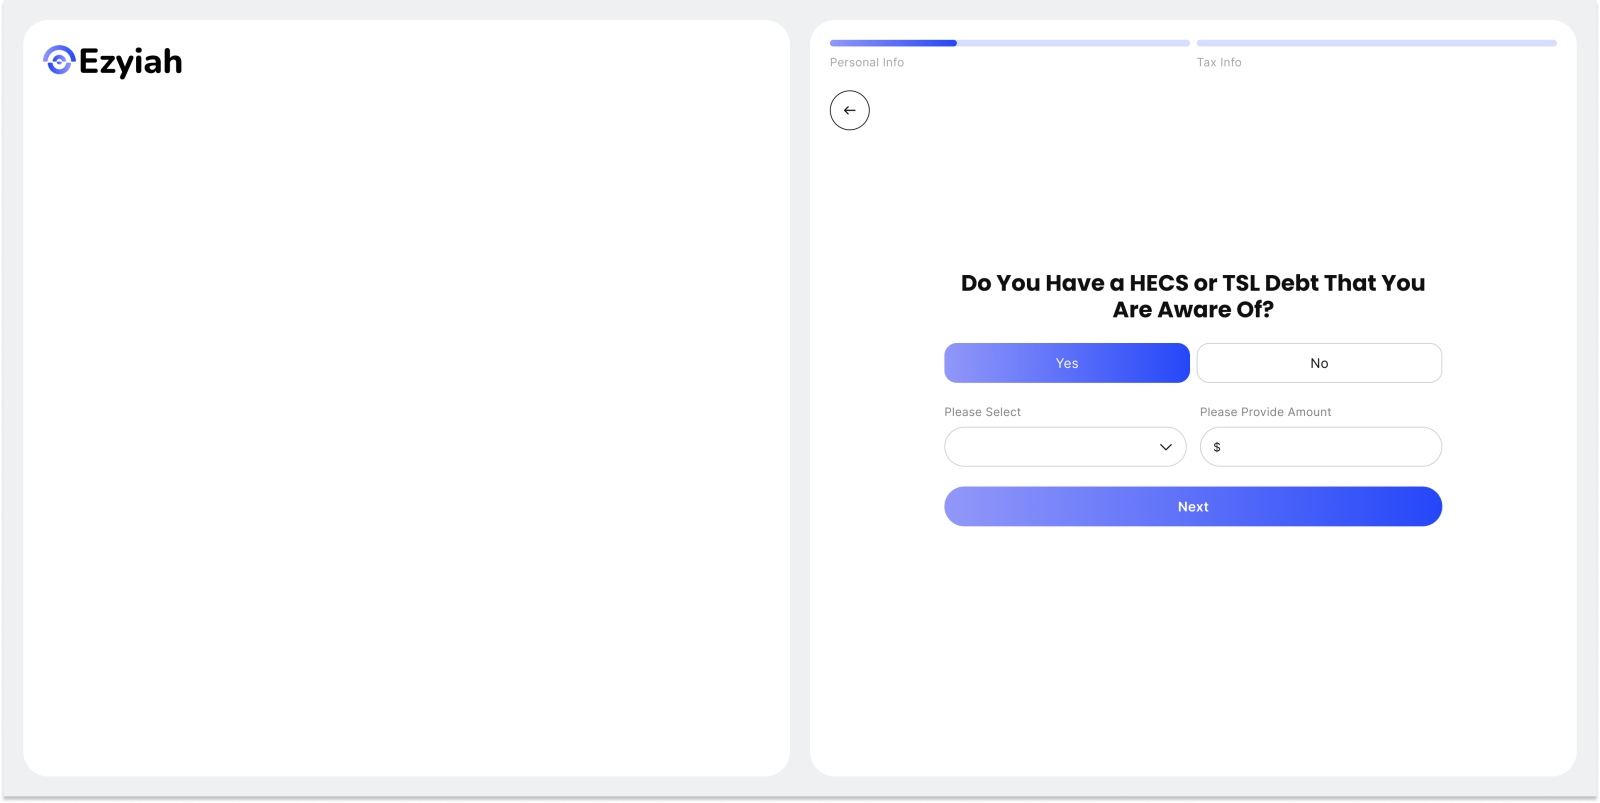Click the chevron arrow in Please Select box
Viewport: 1600px width, 803px height.
point(1165,447)
